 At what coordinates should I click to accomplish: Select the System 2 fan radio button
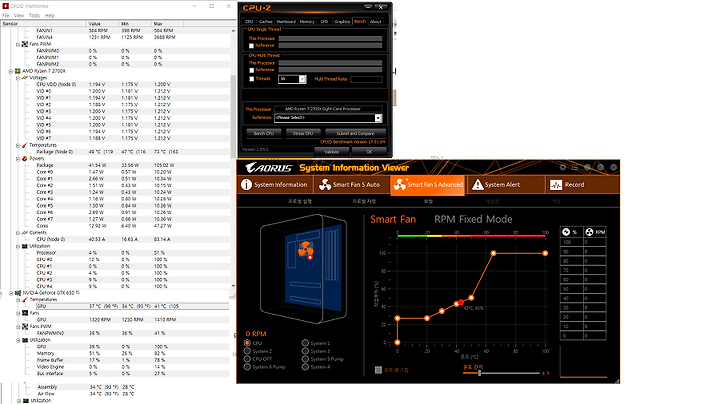coord(247,351)
